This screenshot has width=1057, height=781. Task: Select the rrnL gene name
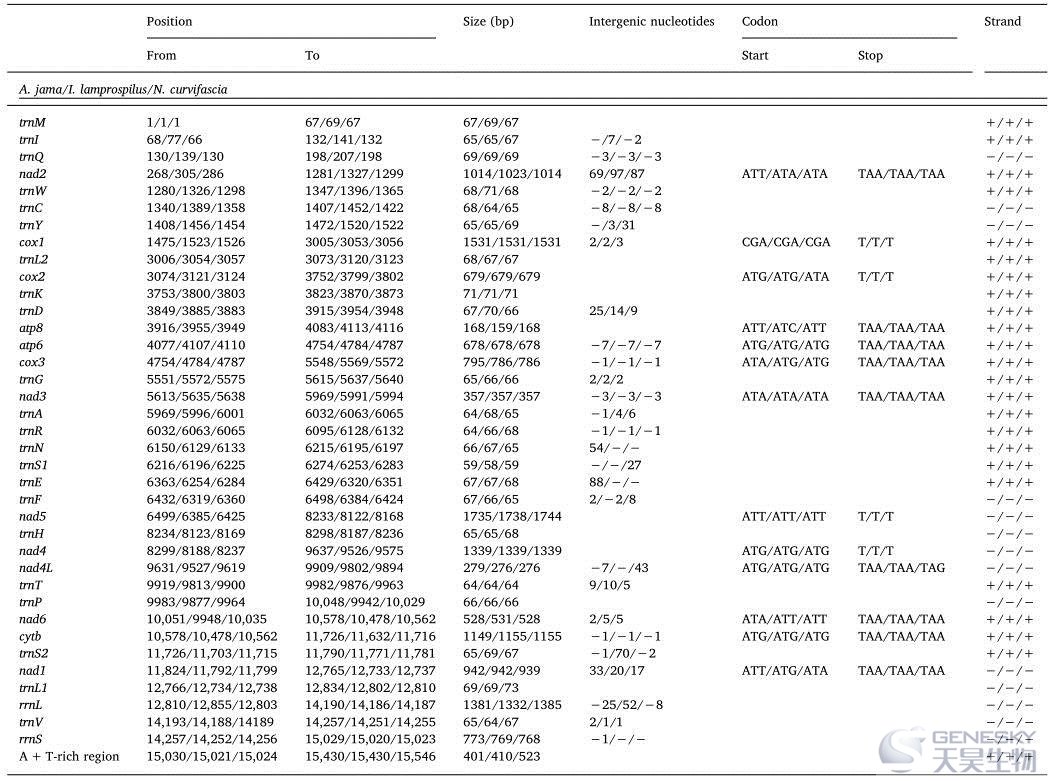pos(30,705)
